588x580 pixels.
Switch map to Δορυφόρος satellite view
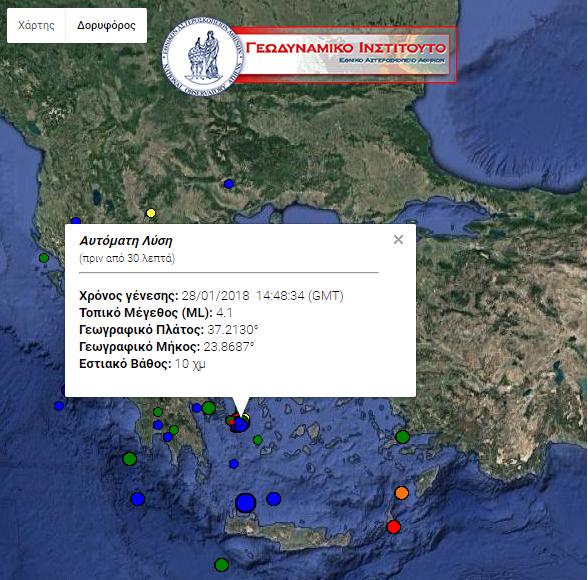[106, 25]
